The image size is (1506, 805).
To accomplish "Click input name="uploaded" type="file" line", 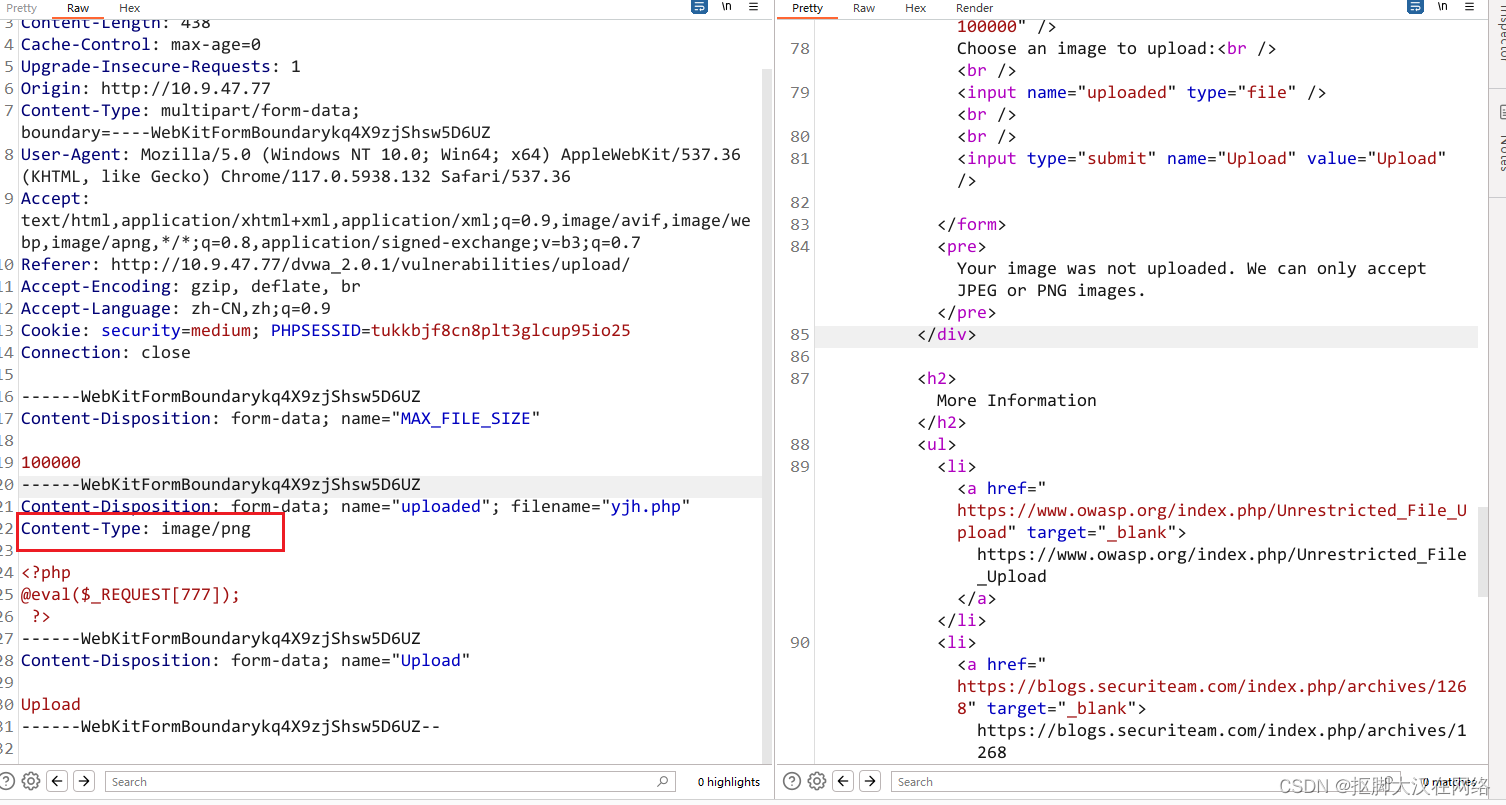I will [1141, 92].
